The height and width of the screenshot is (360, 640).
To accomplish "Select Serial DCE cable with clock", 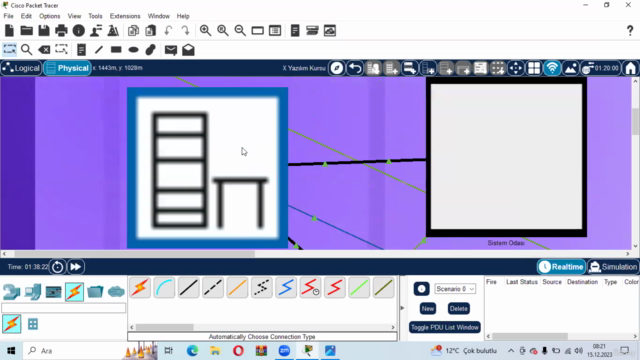I will 310,288.
